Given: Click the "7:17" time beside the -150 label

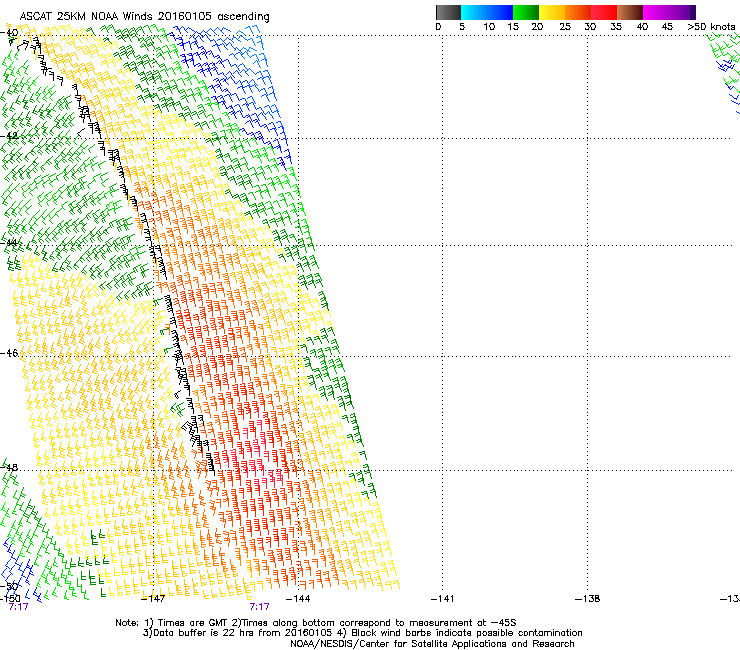Looking at the screenshot, I should (18, 607).
